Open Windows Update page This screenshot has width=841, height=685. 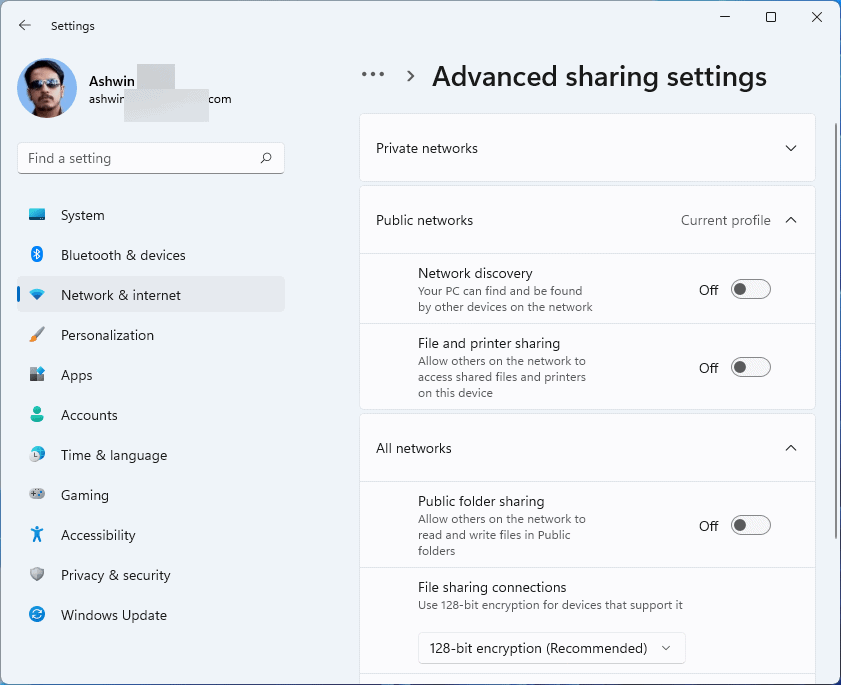(151, 615)
